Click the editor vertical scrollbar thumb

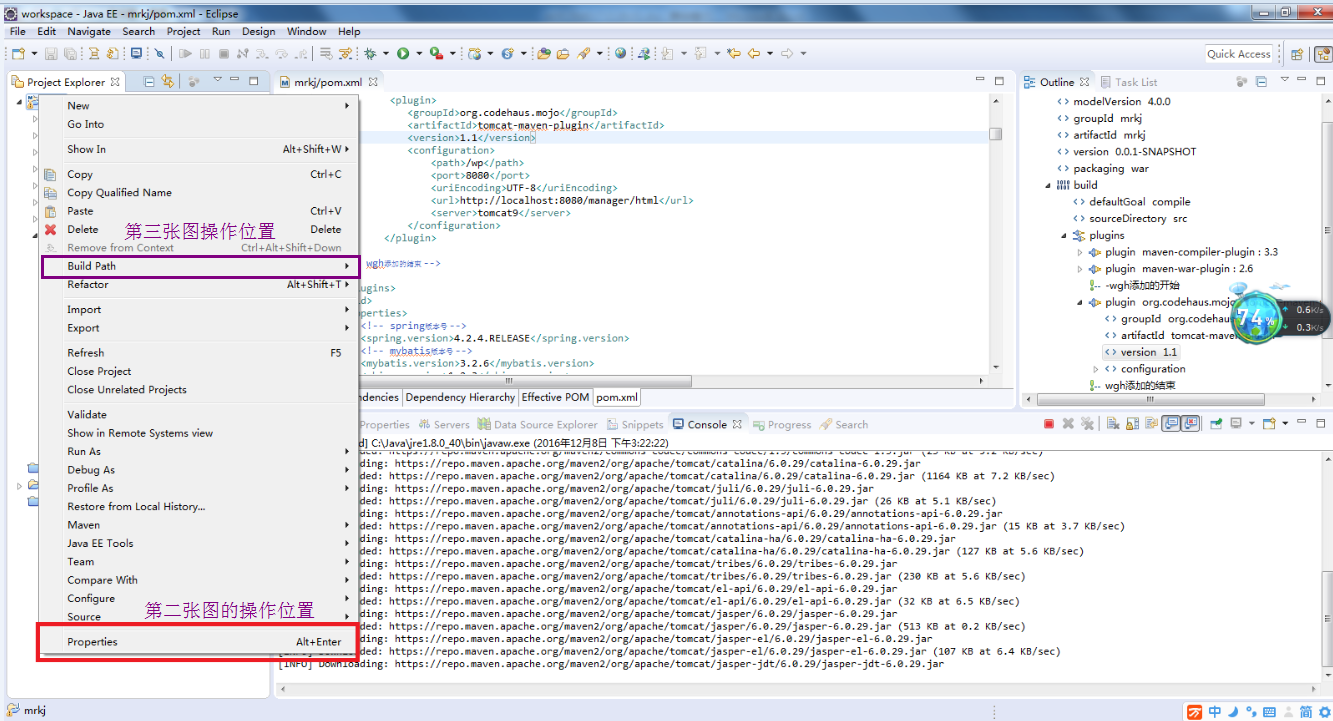(x=995, y=134)
